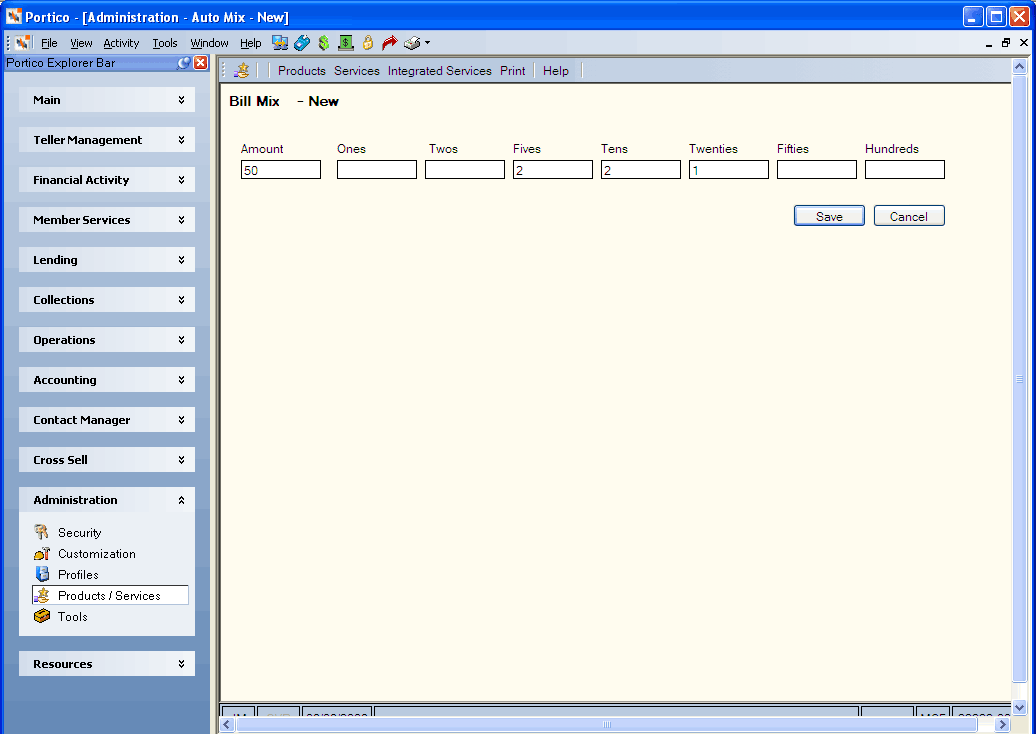Open the printer icon dropdown arrow
This screenshot has height=734, width=1036.
click(427, 43)
